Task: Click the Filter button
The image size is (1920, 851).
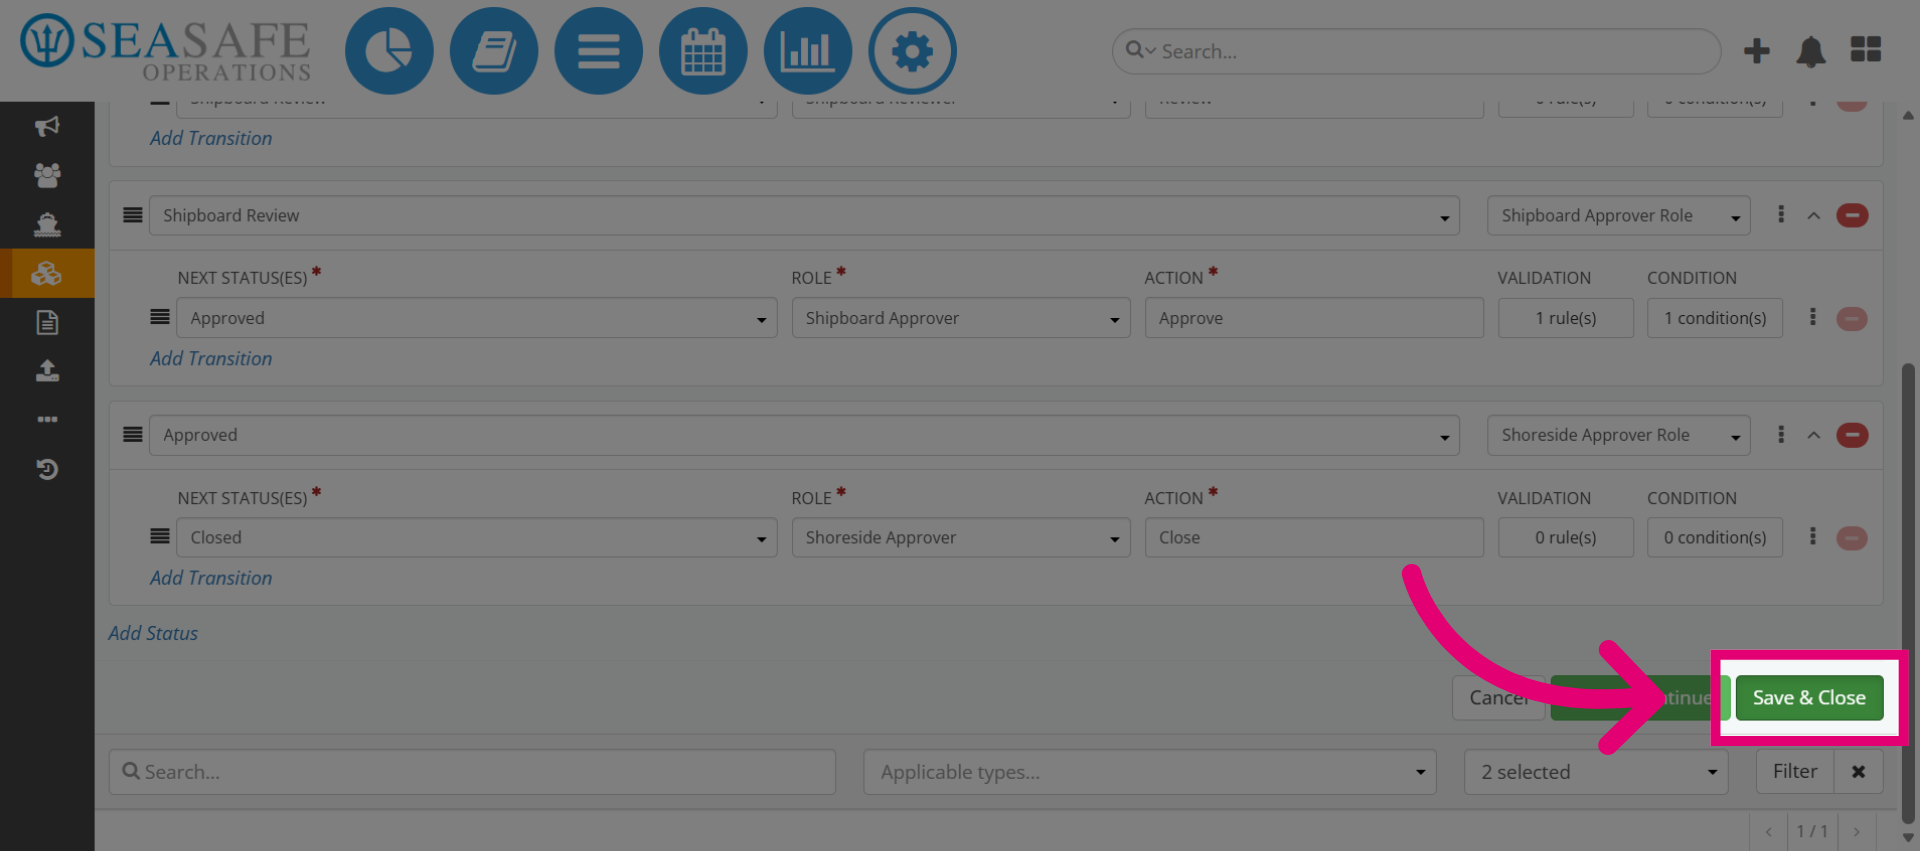Action: pos(1795,772)
